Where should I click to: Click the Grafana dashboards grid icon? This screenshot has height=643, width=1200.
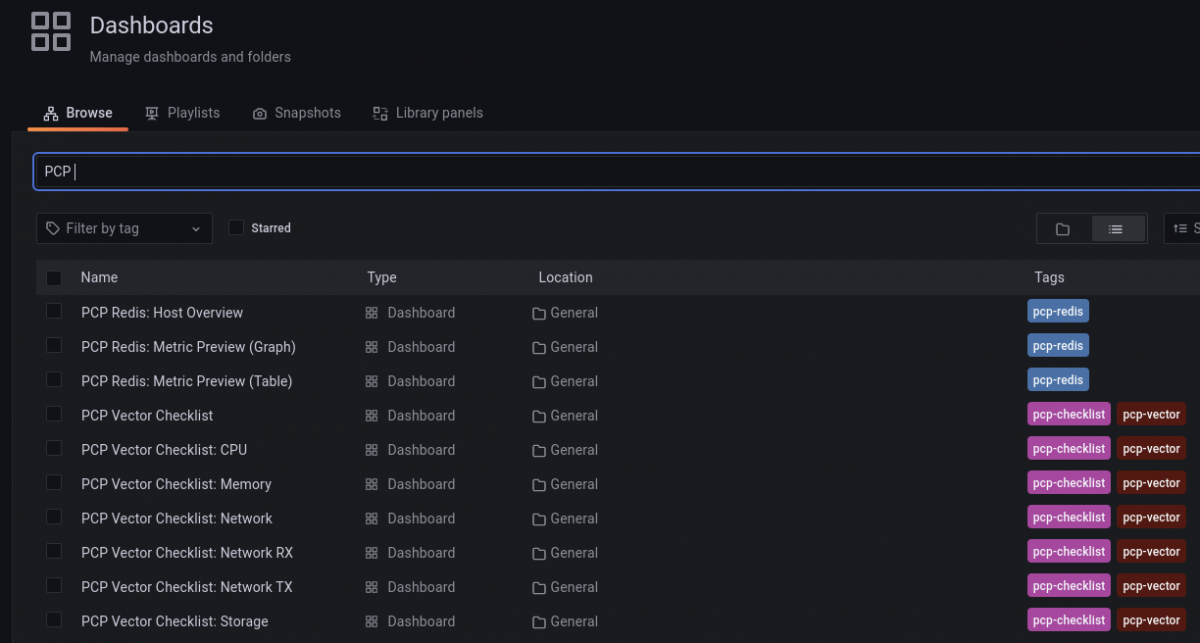click(50, 31)
